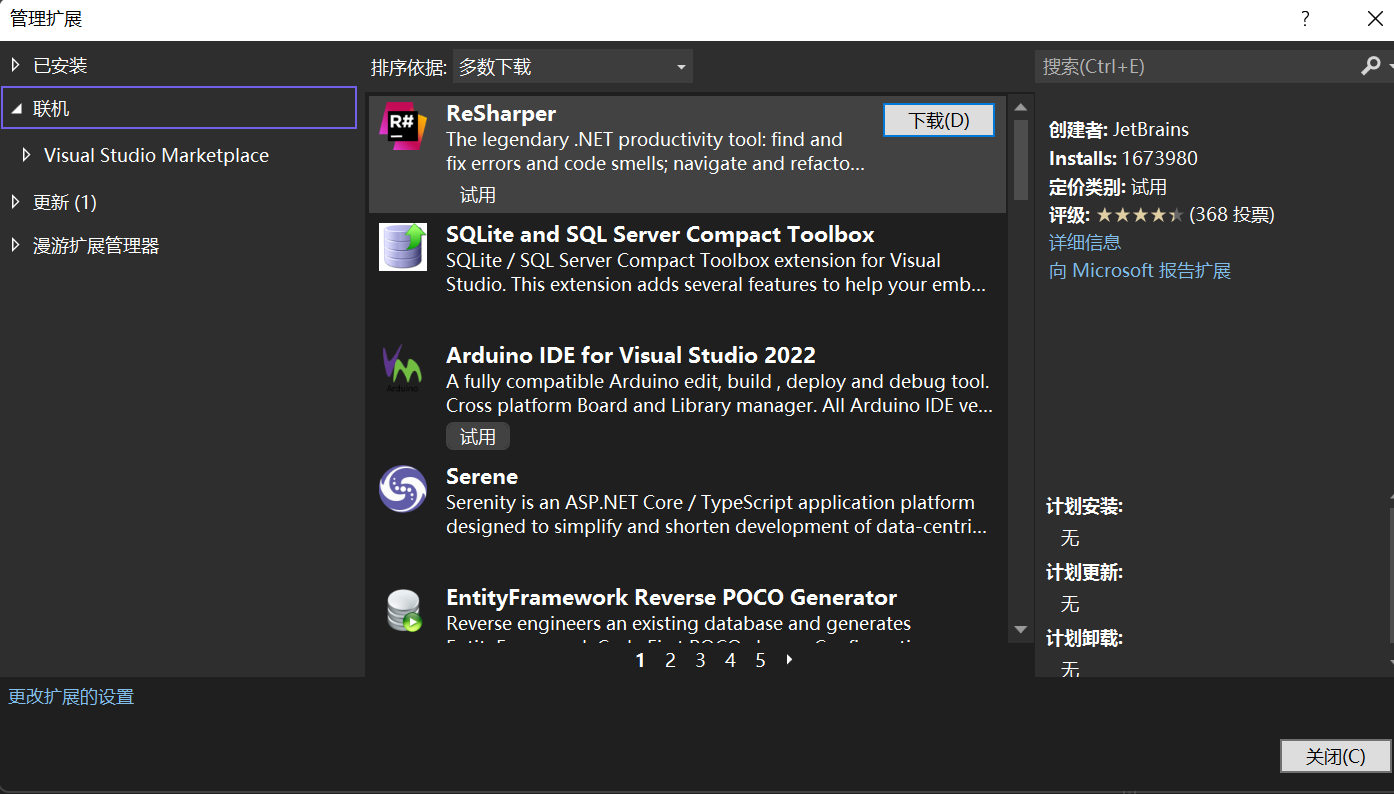The height and width of the screenshot is (794, 1394).
Task: Download the ReSharper extension
Action: coord(939,120)
